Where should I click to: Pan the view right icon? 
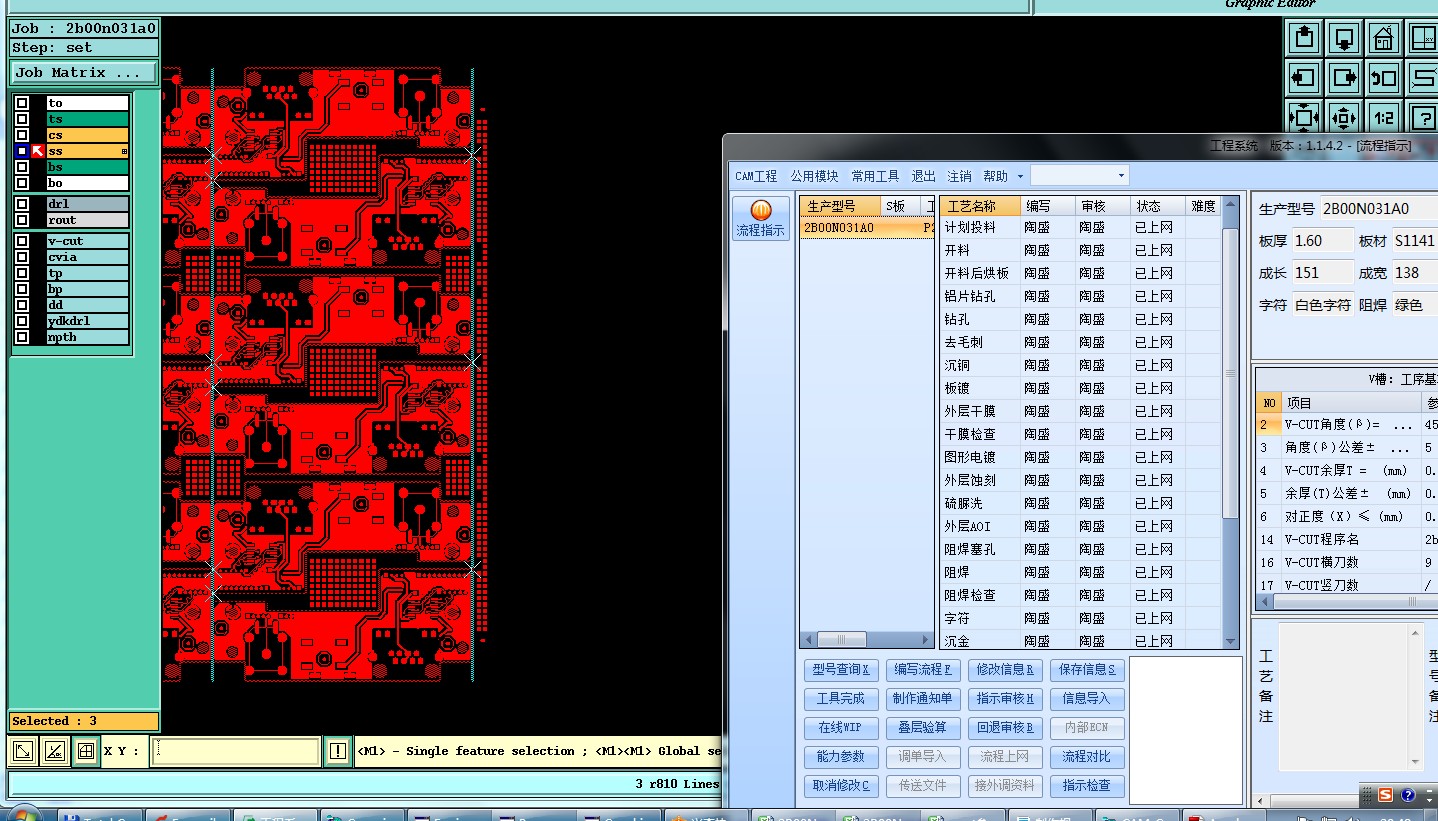1344,77
